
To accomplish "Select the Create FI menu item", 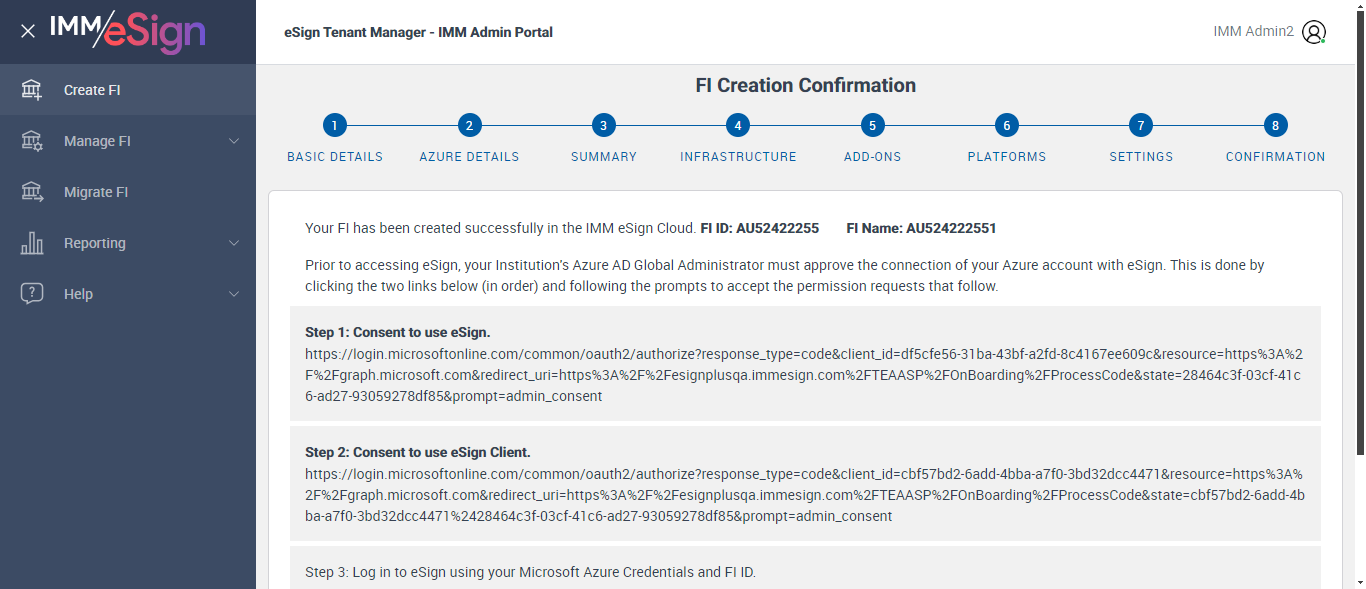I will (x=92, y=90).
